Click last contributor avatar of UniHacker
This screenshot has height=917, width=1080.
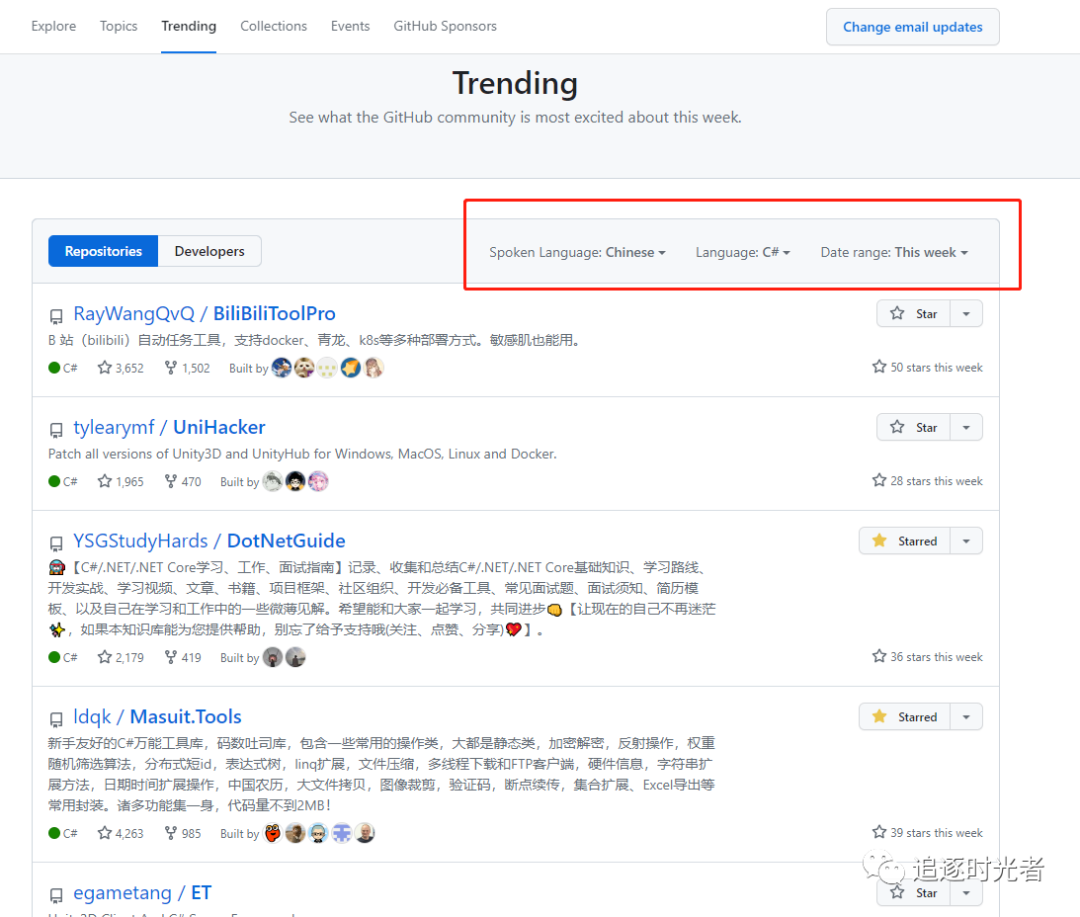coord(318,482)
